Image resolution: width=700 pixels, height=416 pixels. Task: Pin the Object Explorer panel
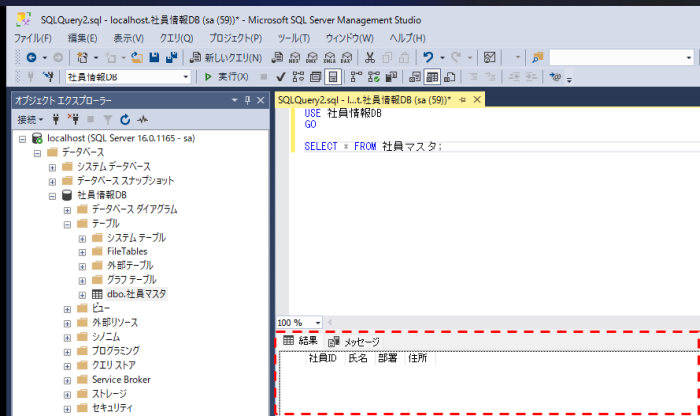[249, 100]
